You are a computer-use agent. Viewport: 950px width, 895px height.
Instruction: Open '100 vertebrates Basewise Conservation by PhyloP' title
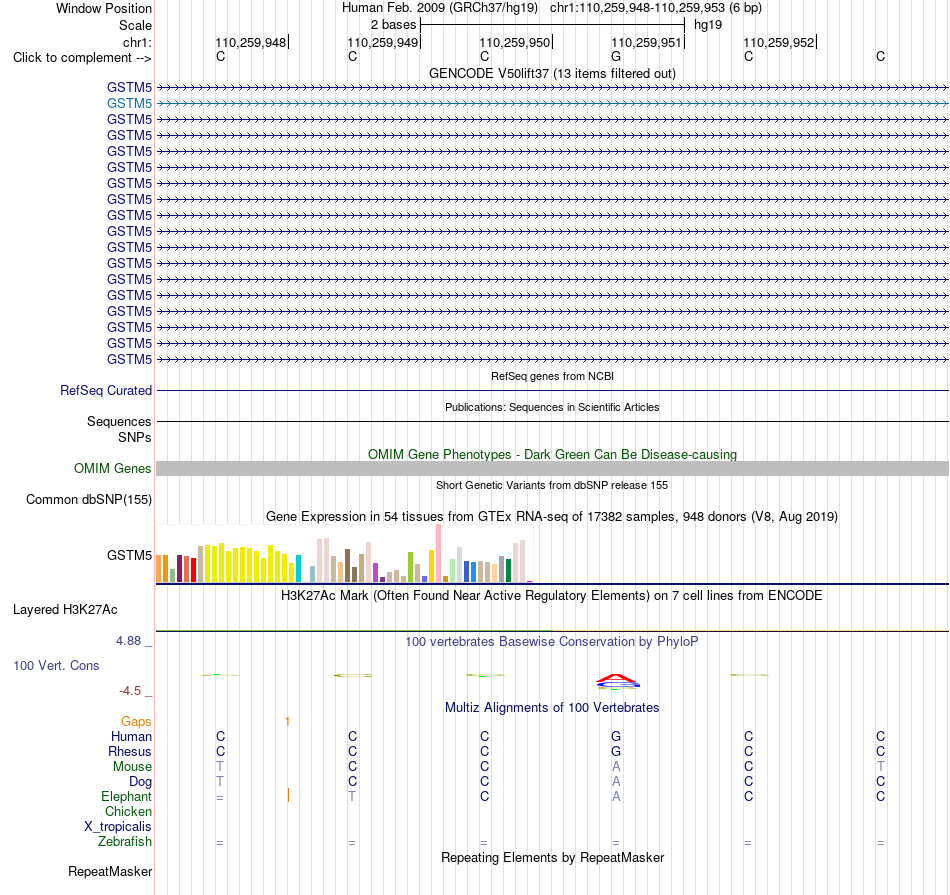tap(552, 641)
